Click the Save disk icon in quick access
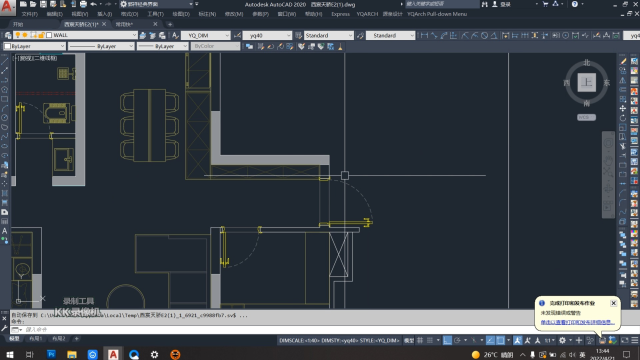The image size is (640, 360). pyautogui.click(x=43, y=4)
